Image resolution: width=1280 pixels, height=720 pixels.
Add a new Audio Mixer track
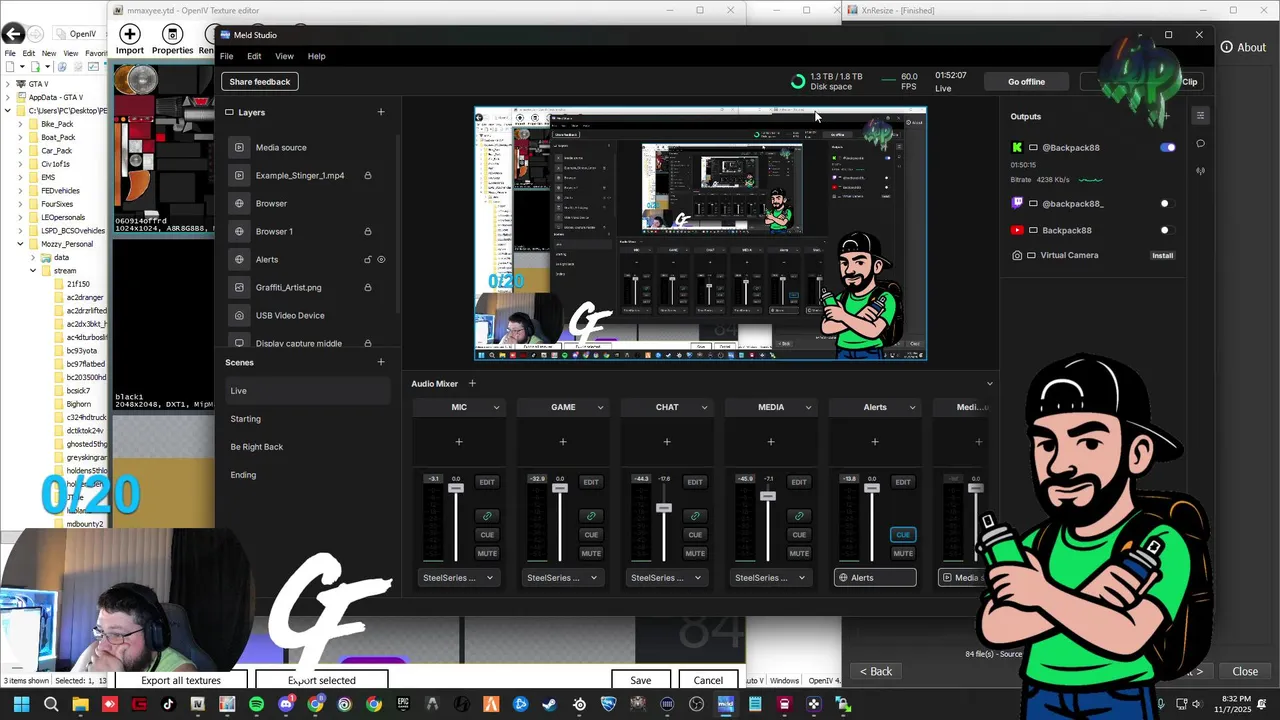[472, 383]
